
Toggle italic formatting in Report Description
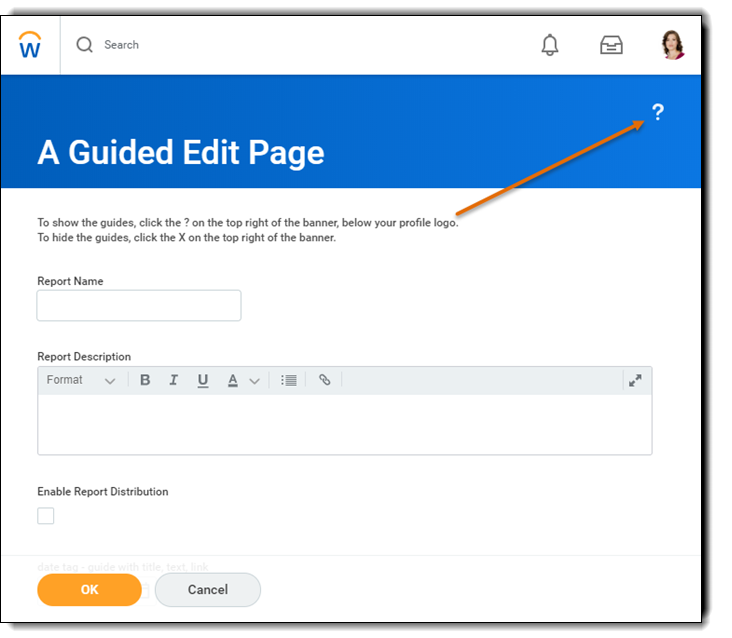pyautogui.click(x=173, y=380)
